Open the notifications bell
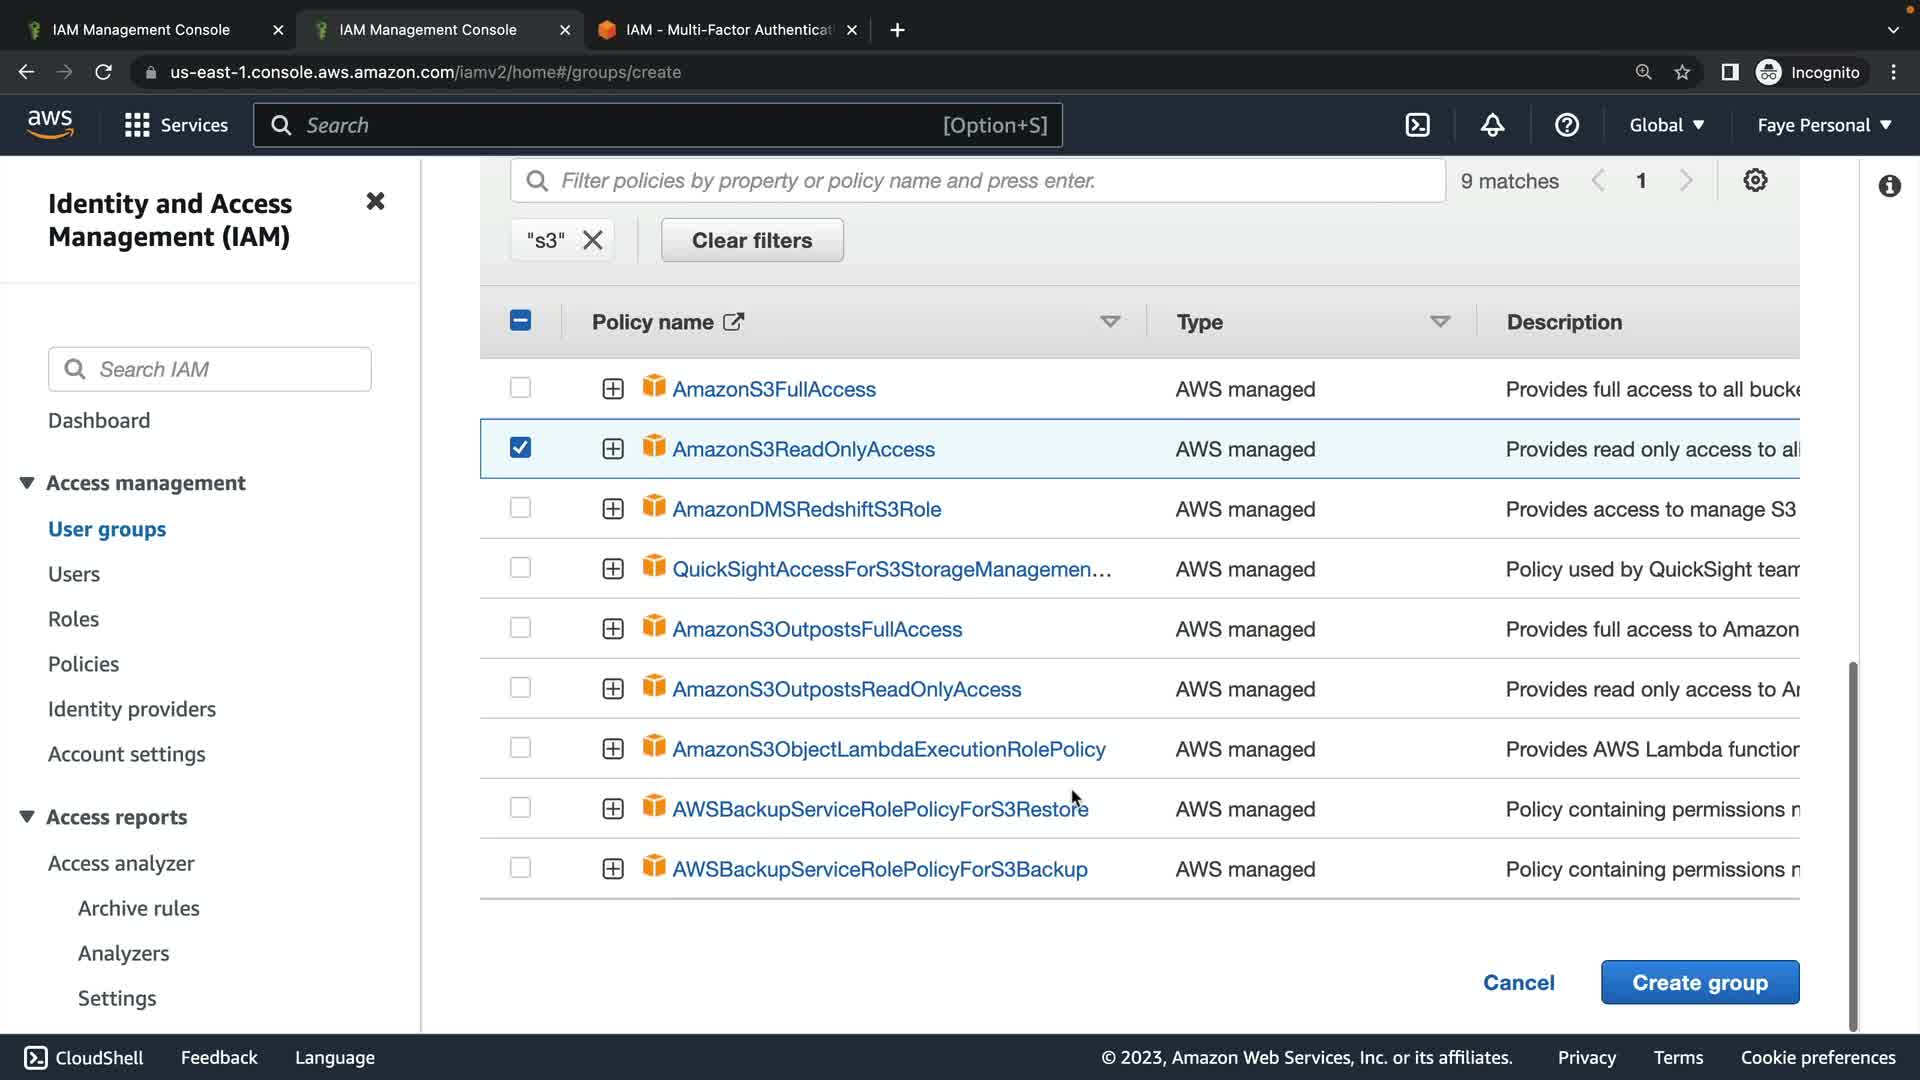The width and height of the screenshot is (1920, 1080). [1492, 125]
